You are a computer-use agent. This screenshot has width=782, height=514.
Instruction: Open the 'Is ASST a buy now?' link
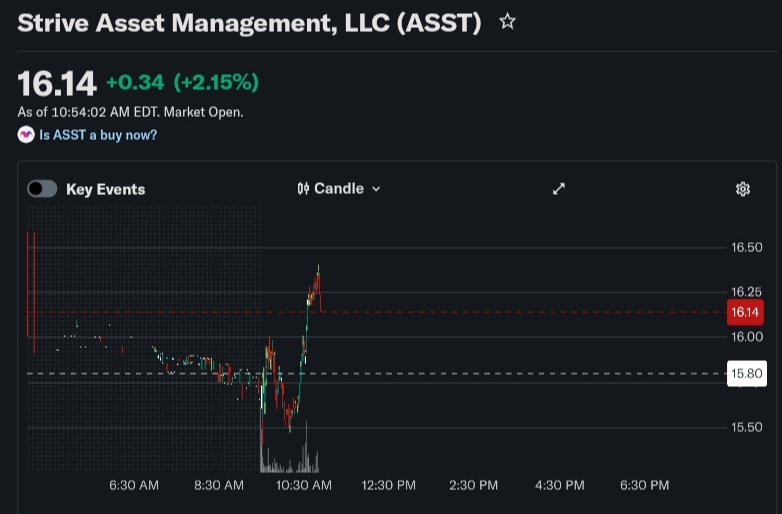98,135
